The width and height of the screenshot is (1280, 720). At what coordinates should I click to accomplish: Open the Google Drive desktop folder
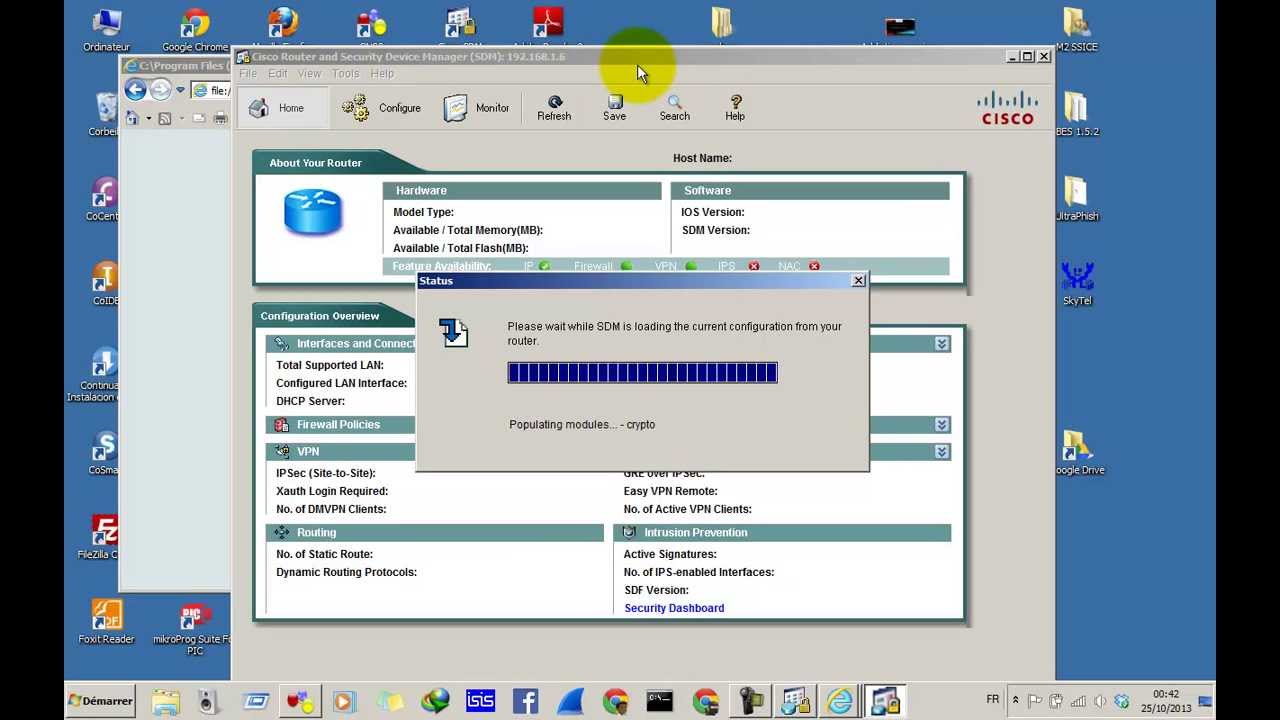1079,452
